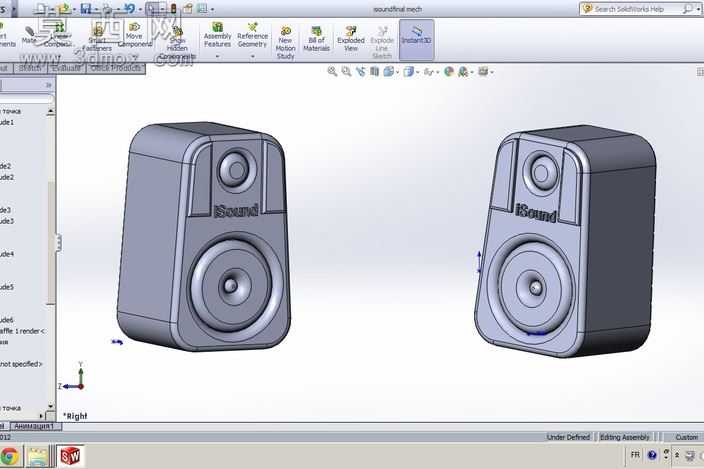
Task: Click the *Right view label
Action: pyautogui.click(x=75, y=416)
